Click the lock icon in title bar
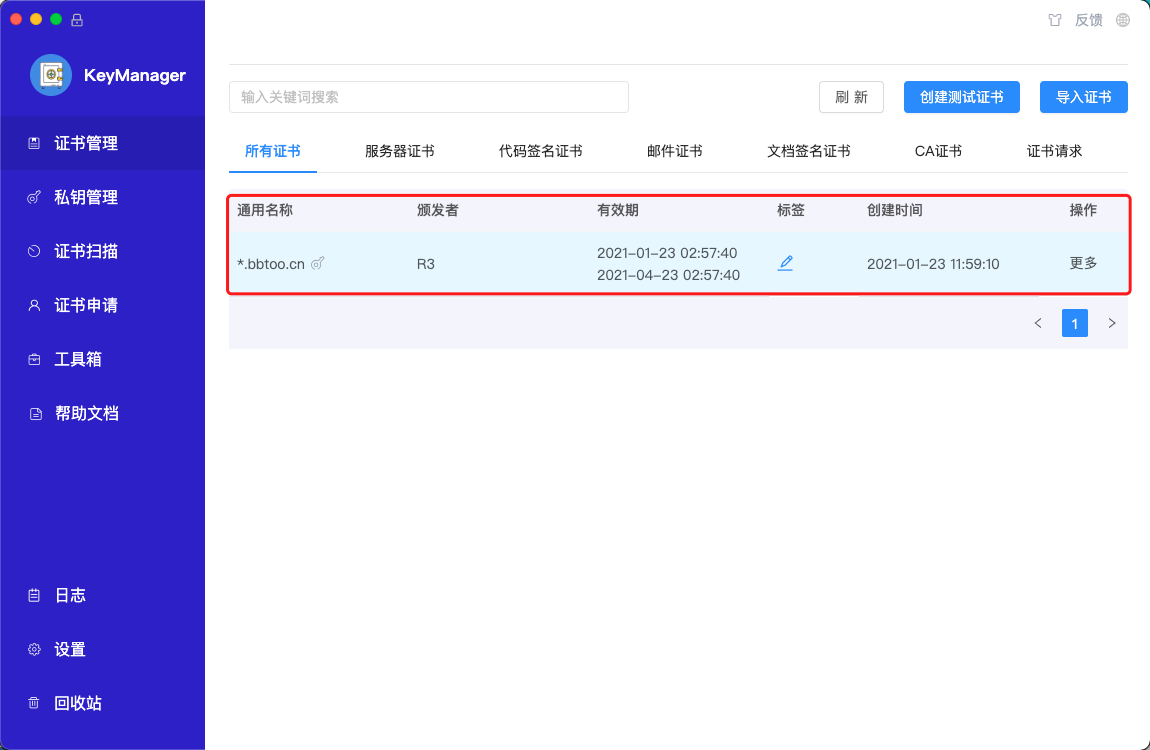The height and width of the screenshot is (750, 1150). (x=78, y=19)
